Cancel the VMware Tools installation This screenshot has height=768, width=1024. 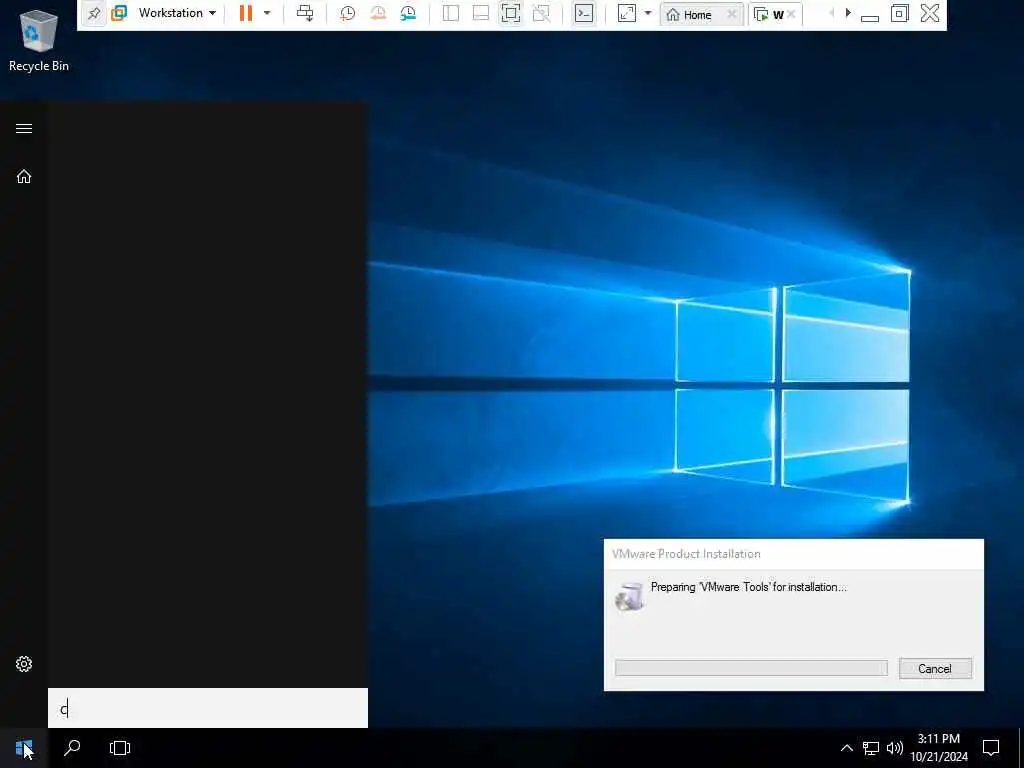[x=935, y=668]
